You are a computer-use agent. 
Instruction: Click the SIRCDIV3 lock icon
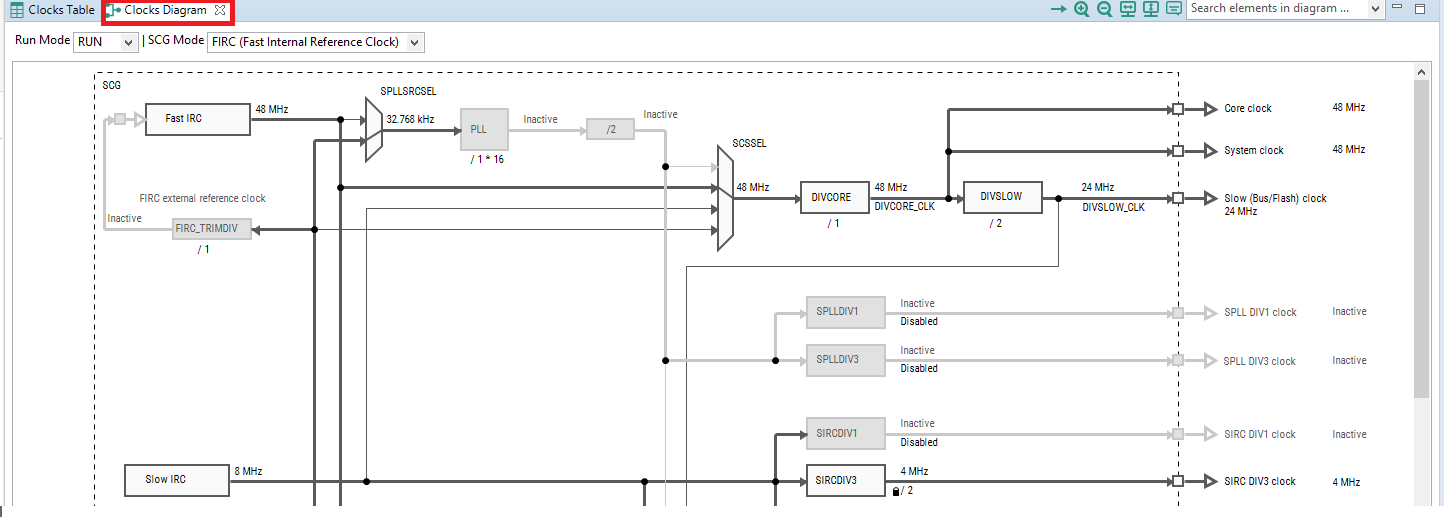(895, 491)
